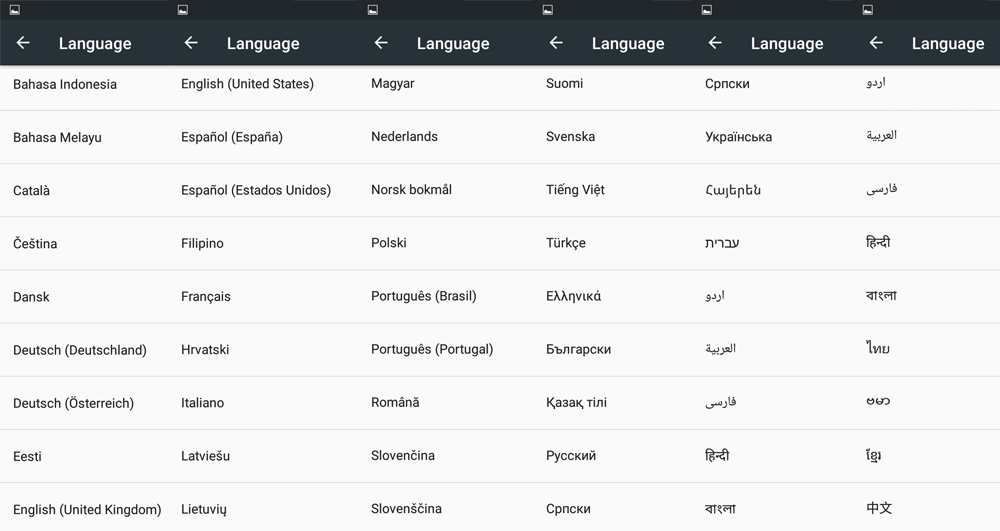Viewport: 1000px width, 531px height.
Task: Tap back arrow above the Українська list
Action: coord(715,43)
